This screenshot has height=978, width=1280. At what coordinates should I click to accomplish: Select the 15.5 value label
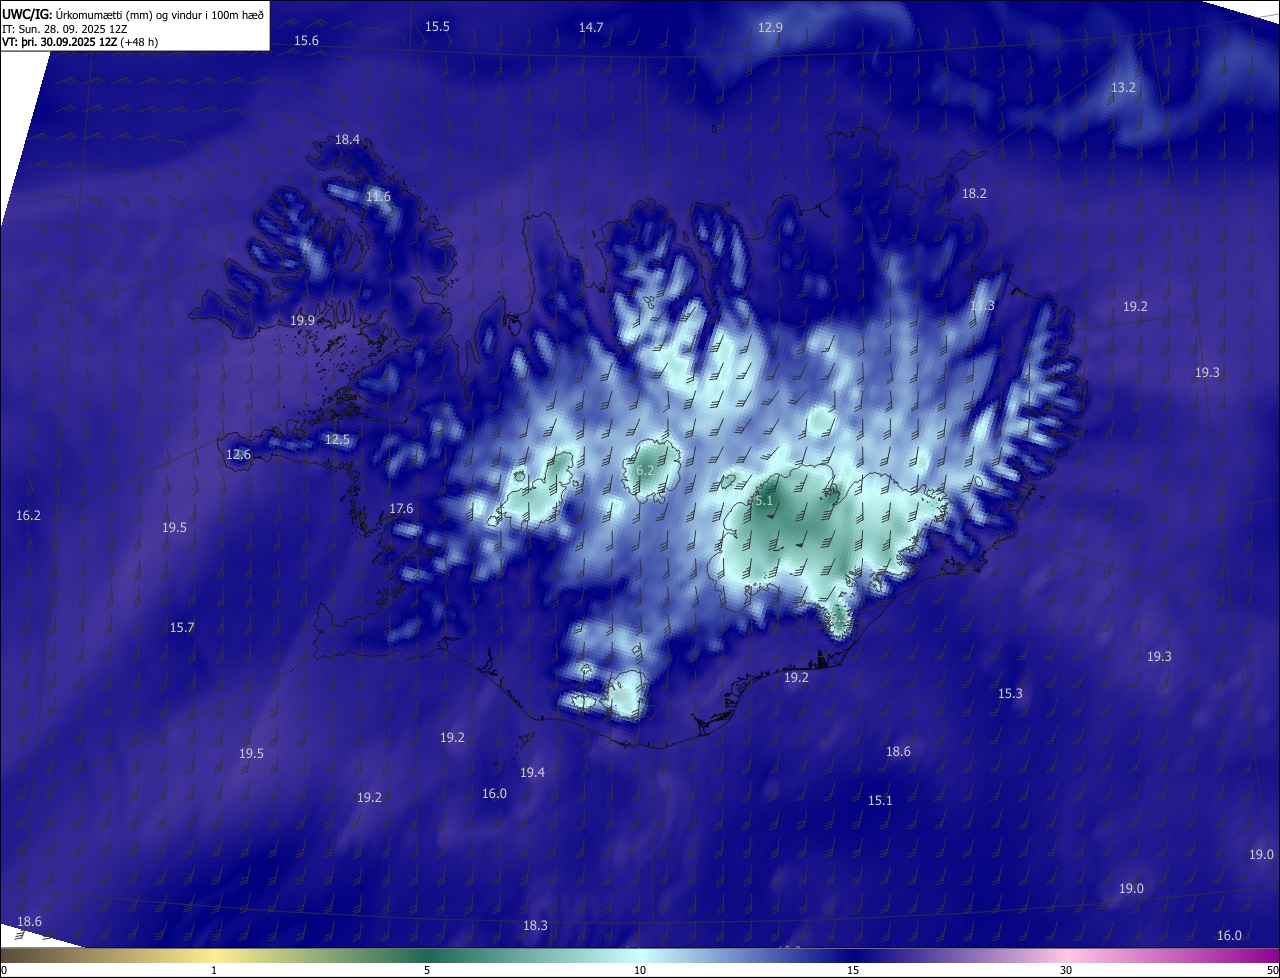point(437,27)
